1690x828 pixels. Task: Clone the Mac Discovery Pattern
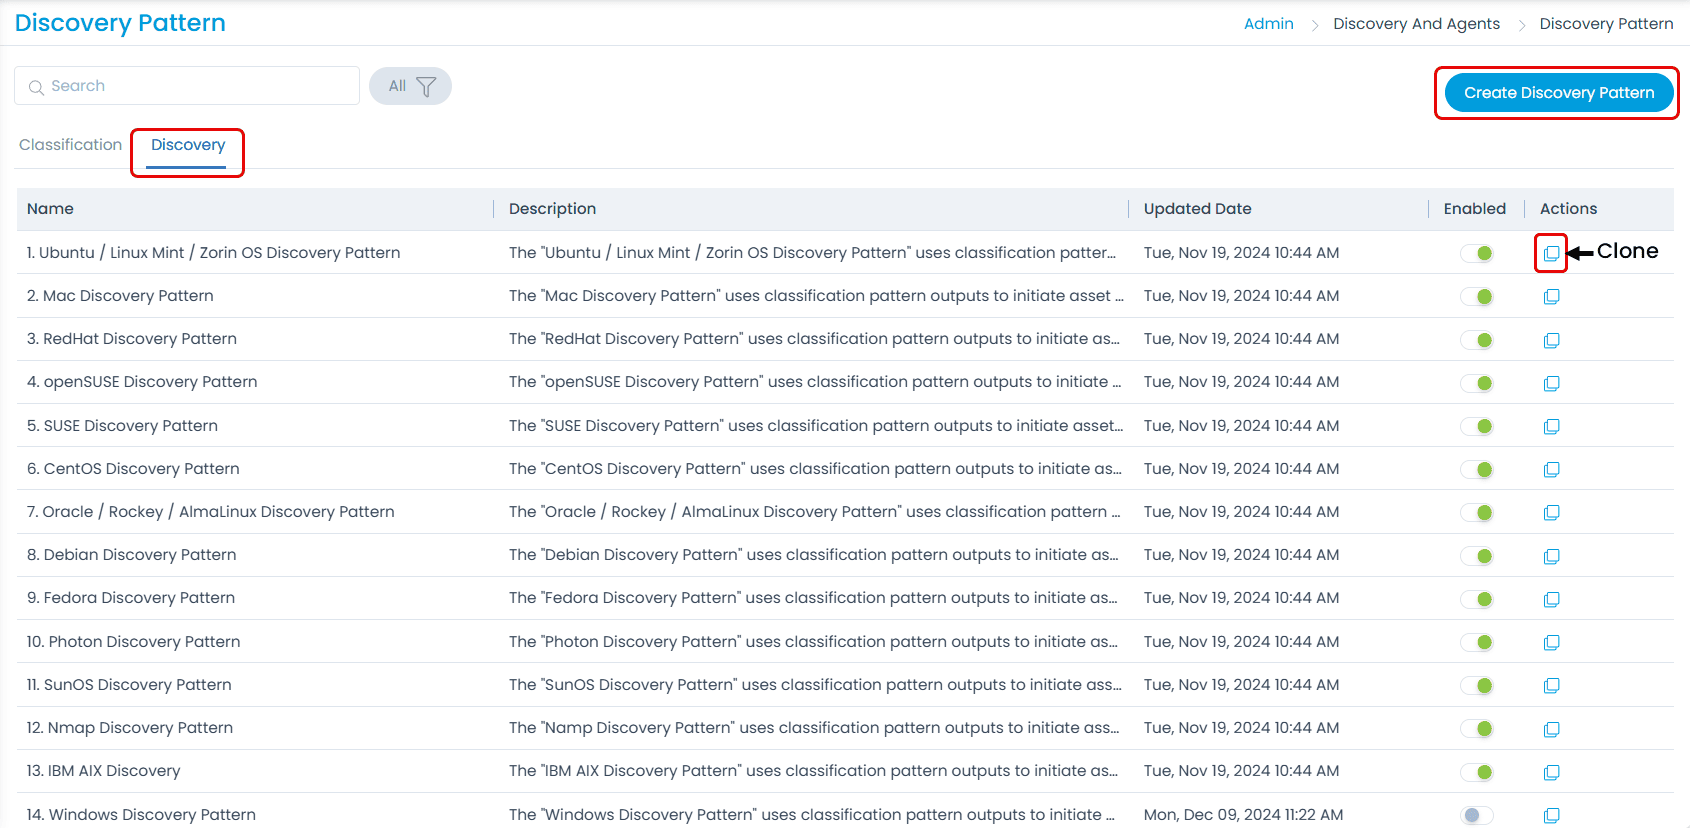1551,297
